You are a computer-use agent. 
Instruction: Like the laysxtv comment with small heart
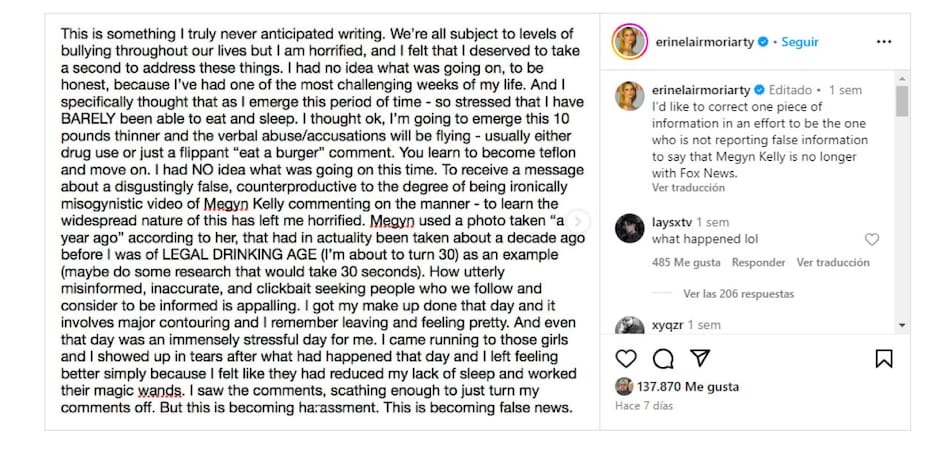872,240
